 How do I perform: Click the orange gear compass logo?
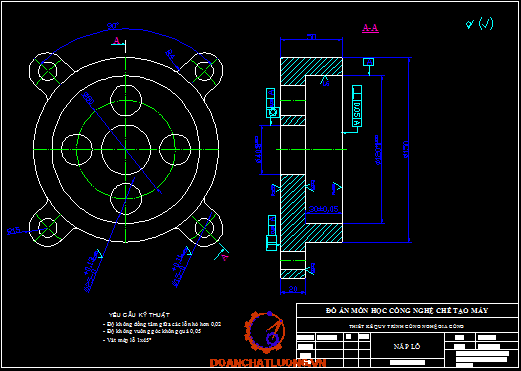(265, 332)
